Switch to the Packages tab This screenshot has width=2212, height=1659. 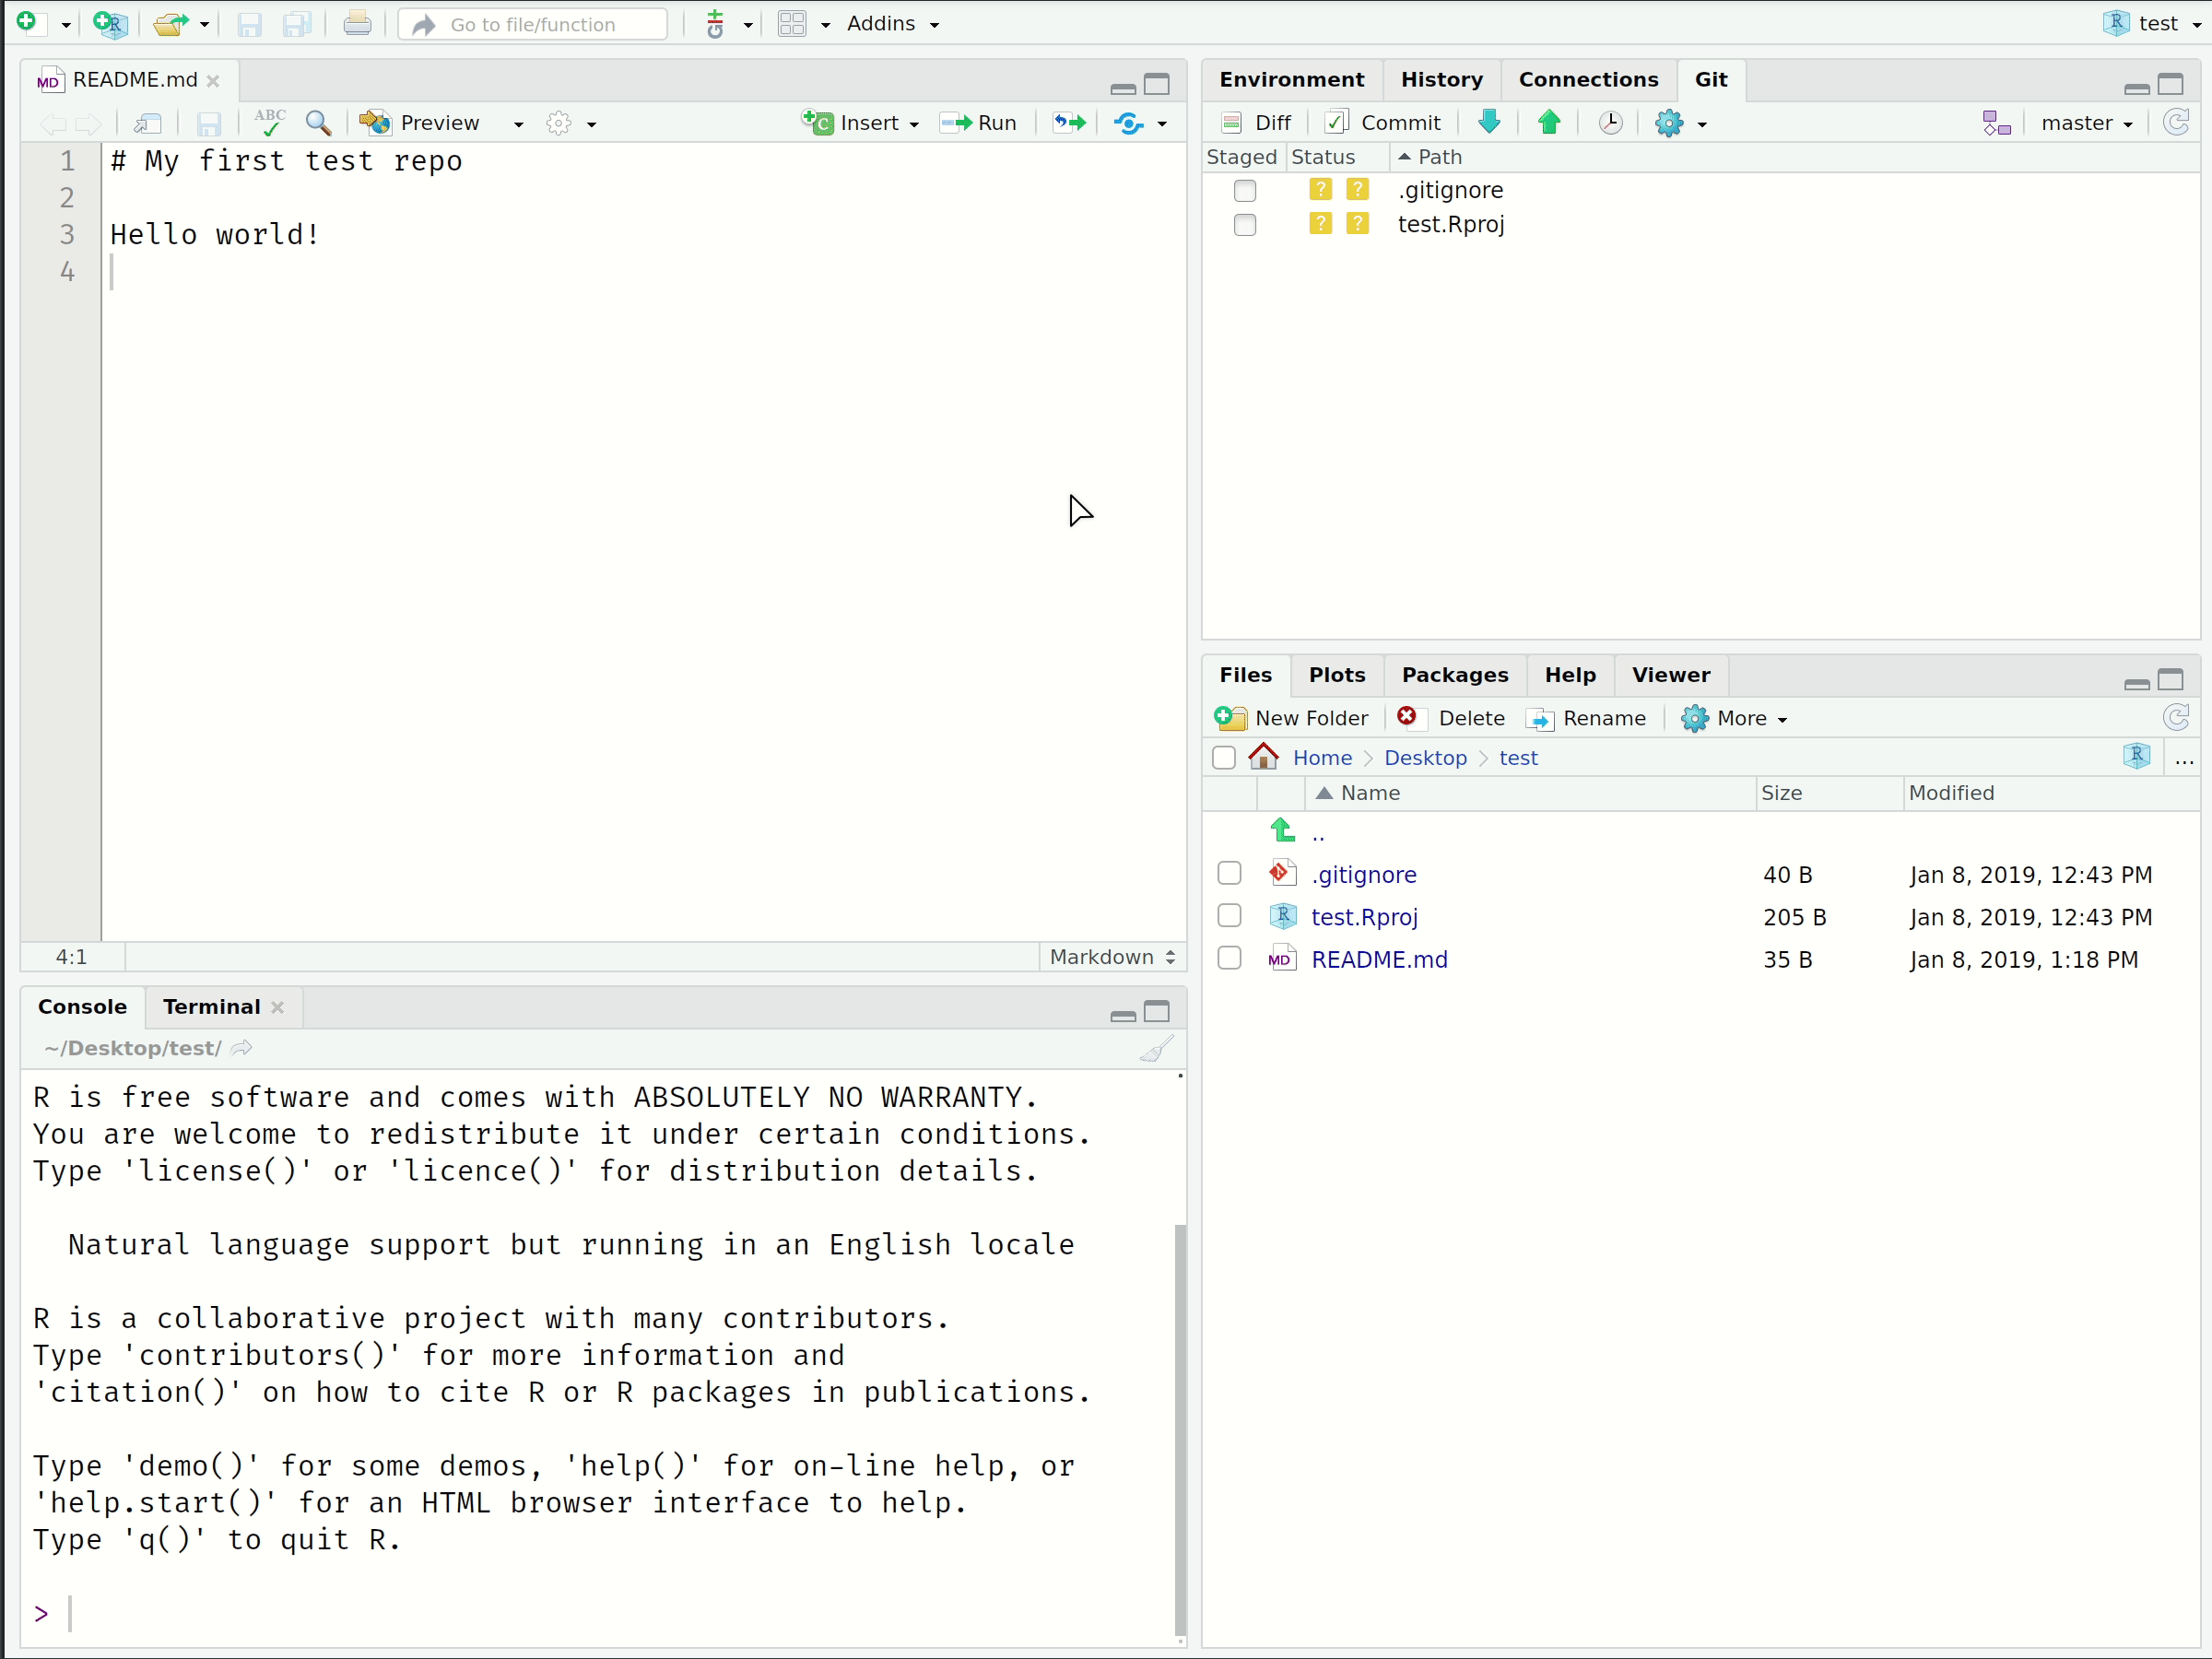(x=1454, y=675)
